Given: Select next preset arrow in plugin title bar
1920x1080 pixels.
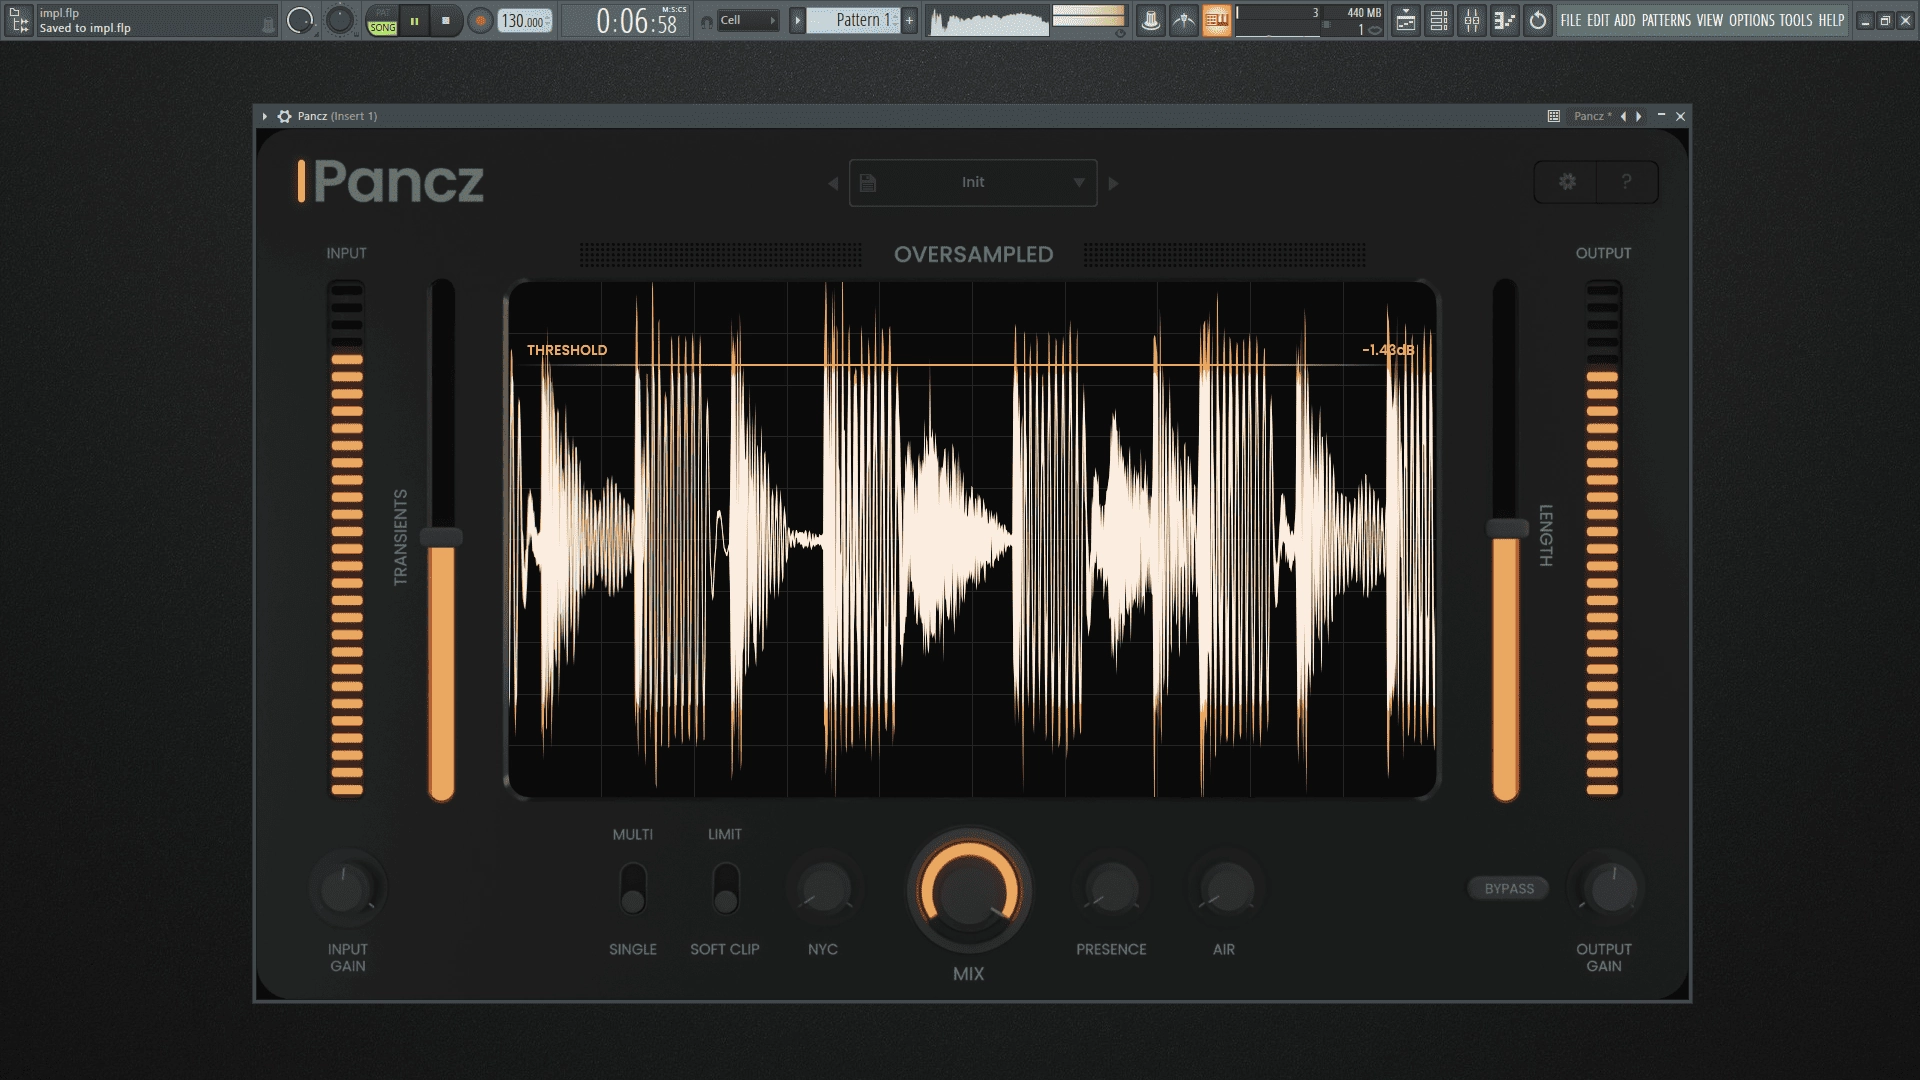Looking at the screenshot, I should tap(1638, 116).
